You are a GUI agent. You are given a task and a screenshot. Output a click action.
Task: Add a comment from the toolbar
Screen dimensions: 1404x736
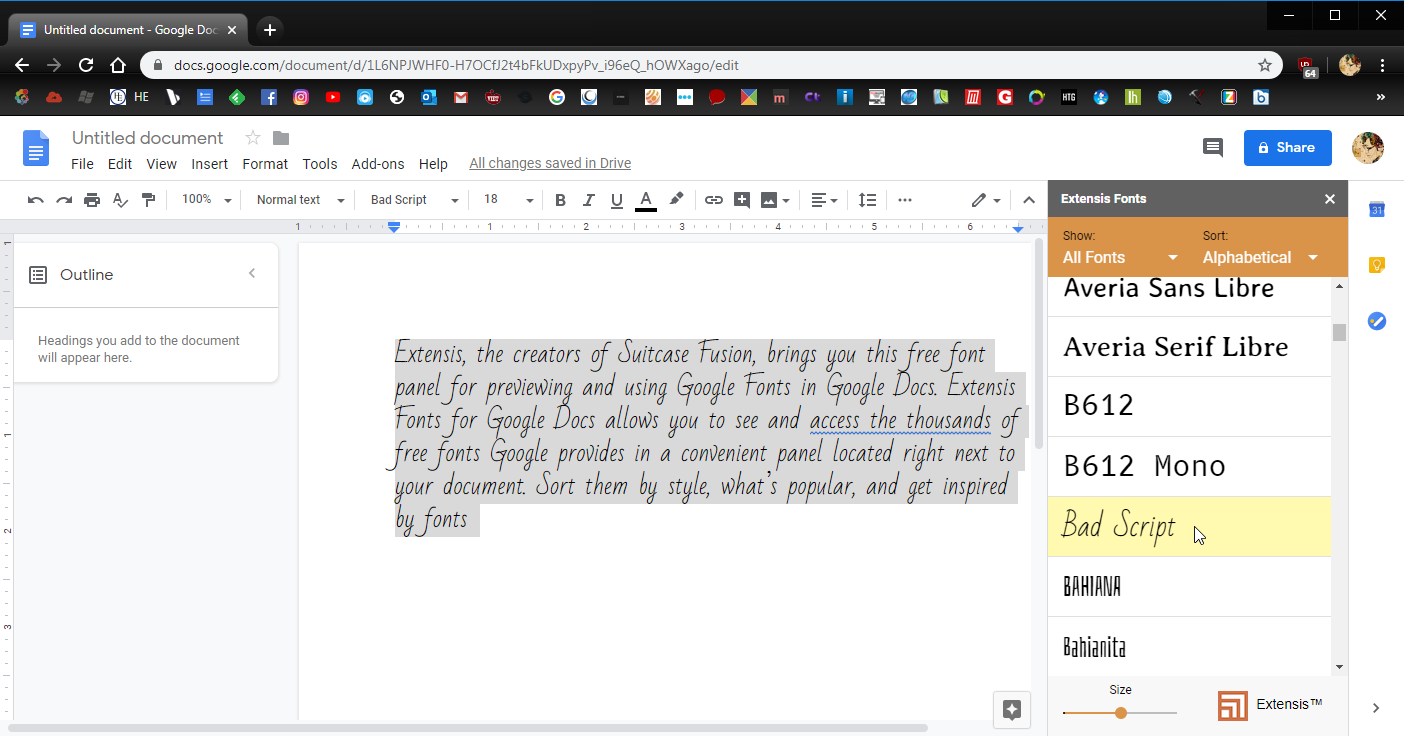pos(742,200)
